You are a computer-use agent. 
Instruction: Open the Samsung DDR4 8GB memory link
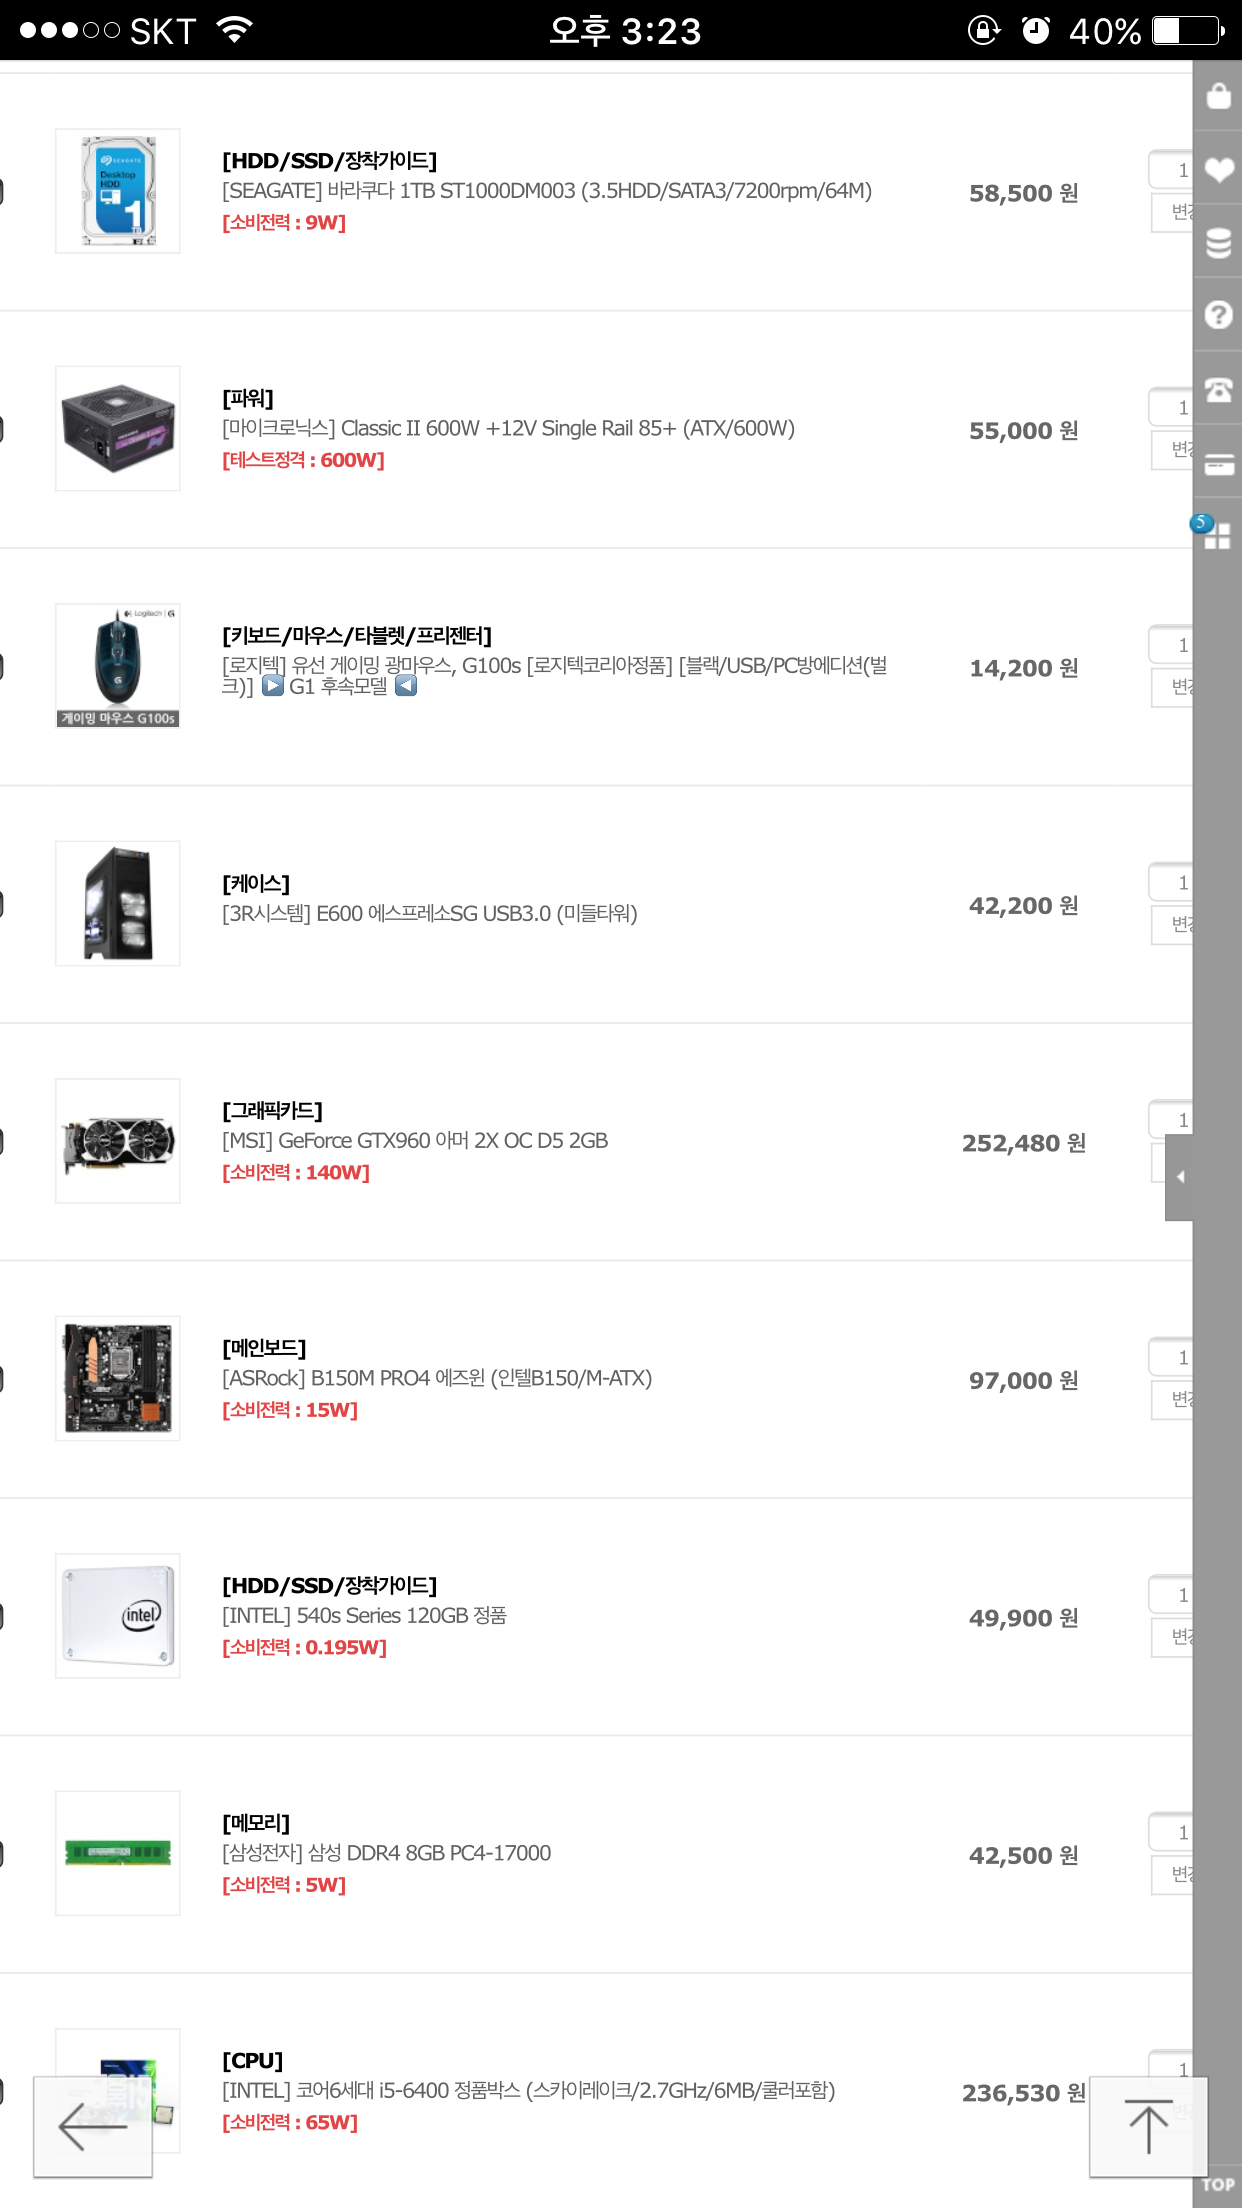pyautogui.click(x=386, y=1854)
